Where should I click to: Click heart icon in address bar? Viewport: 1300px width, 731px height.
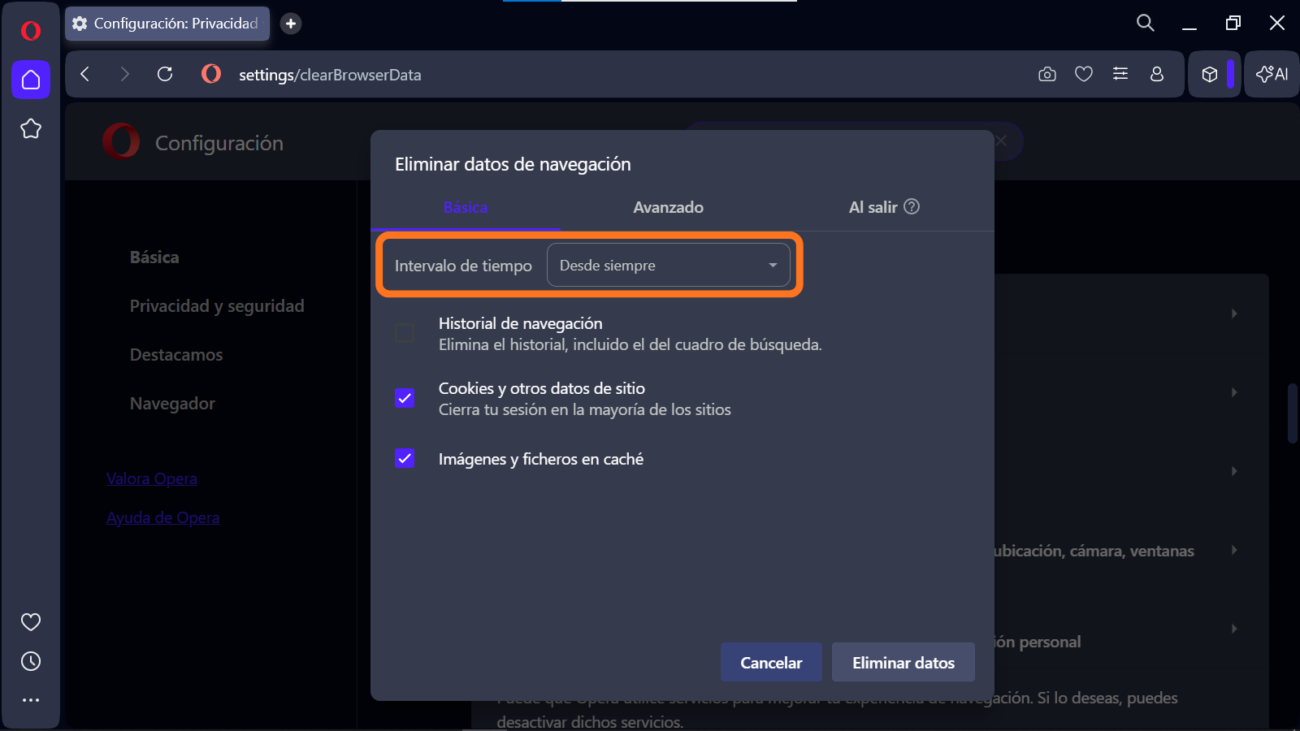point(1083,75)
